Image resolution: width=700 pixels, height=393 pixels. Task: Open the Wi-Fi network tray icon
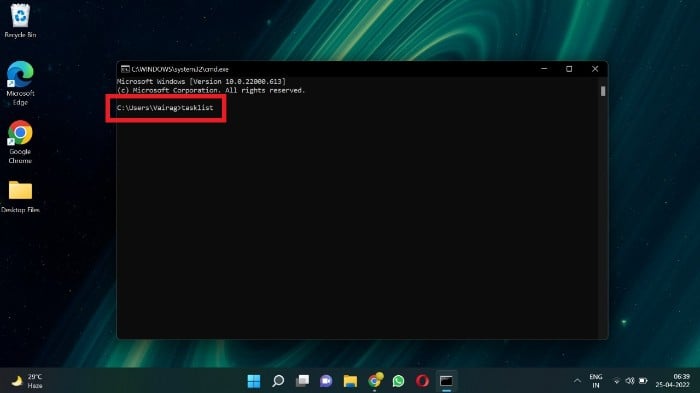coord(617,381)
